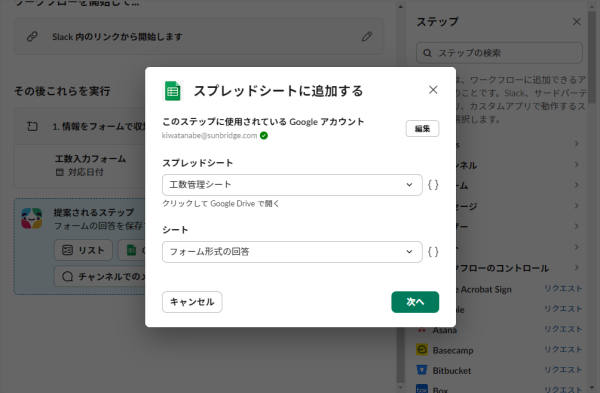The height and width of the screenshot is (393, 600).
Task: Click 編集 to change Google account
Action: click(422, 129)
